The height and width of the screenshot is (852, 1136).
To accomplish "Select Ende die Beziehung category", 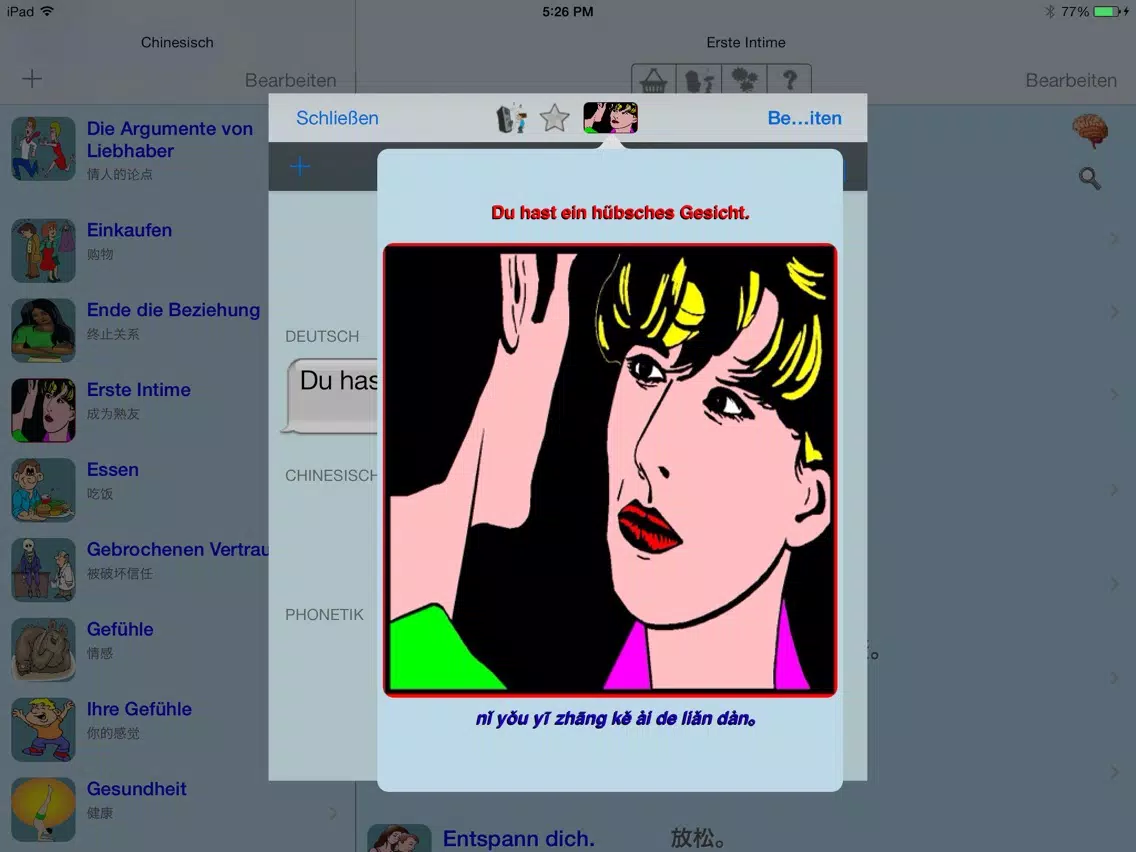I will tap(173, 310).
